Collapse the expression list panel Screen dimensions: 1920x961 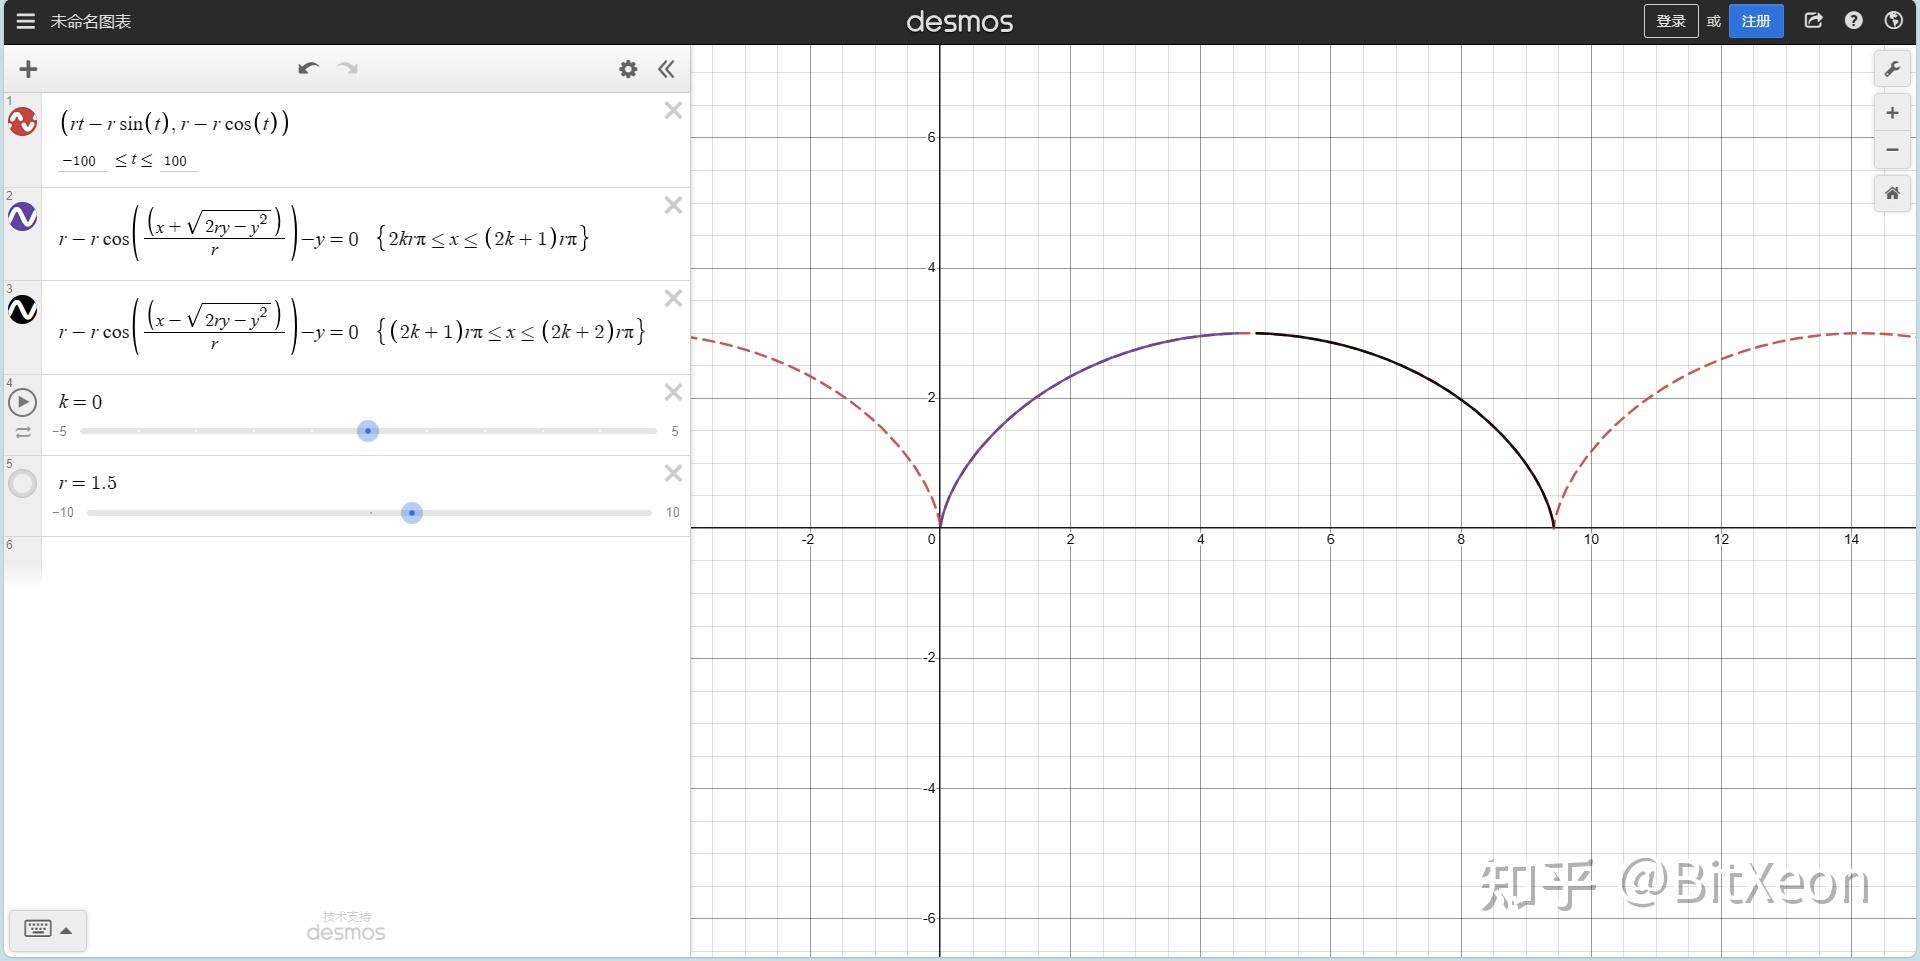pyautogui.click(x=666, y=69)
